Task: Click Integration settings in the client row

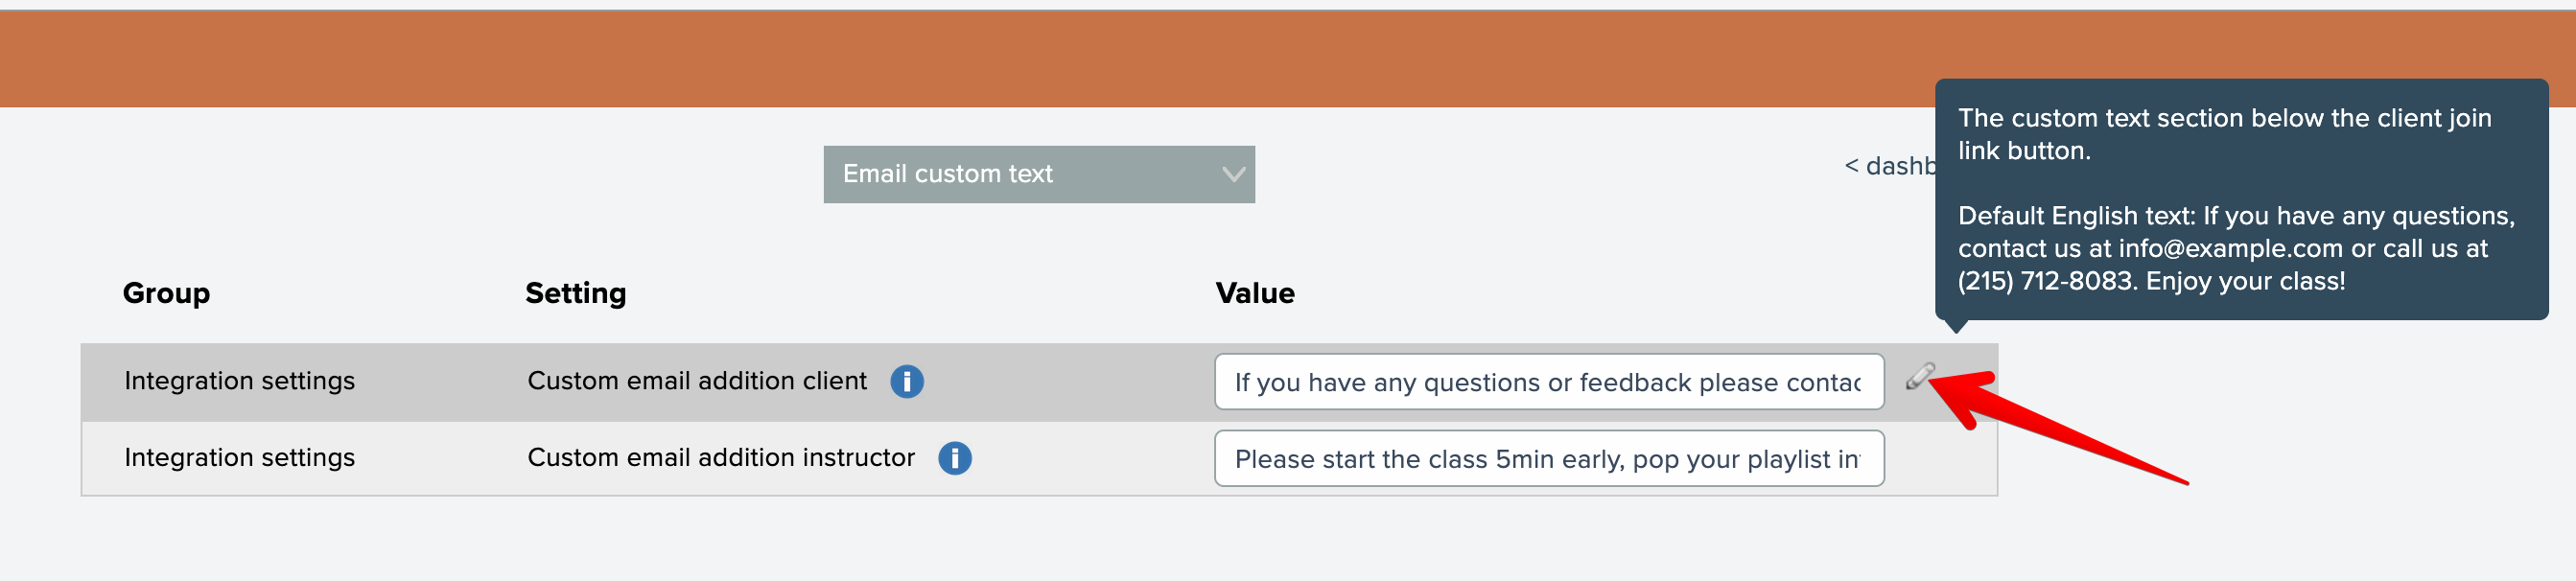Action: 239,381
